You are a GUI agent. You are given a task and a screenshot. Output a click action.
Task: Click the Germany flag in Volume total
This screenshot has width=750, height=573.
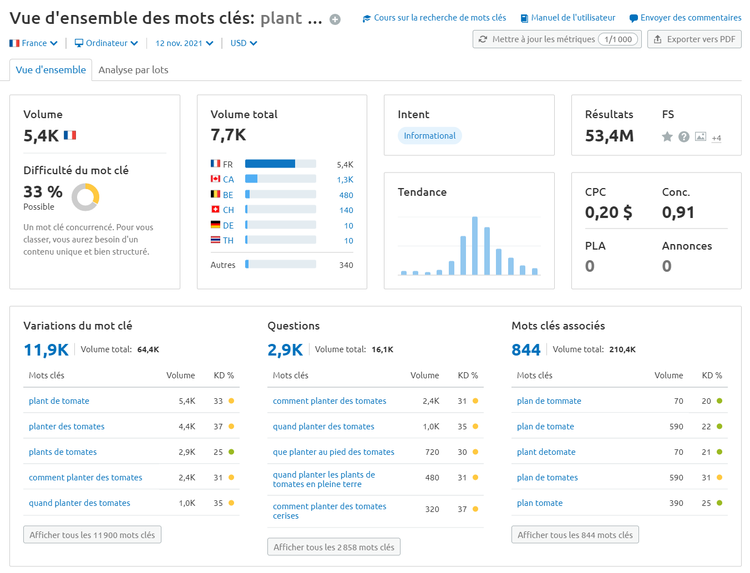[x=215, y=225]
